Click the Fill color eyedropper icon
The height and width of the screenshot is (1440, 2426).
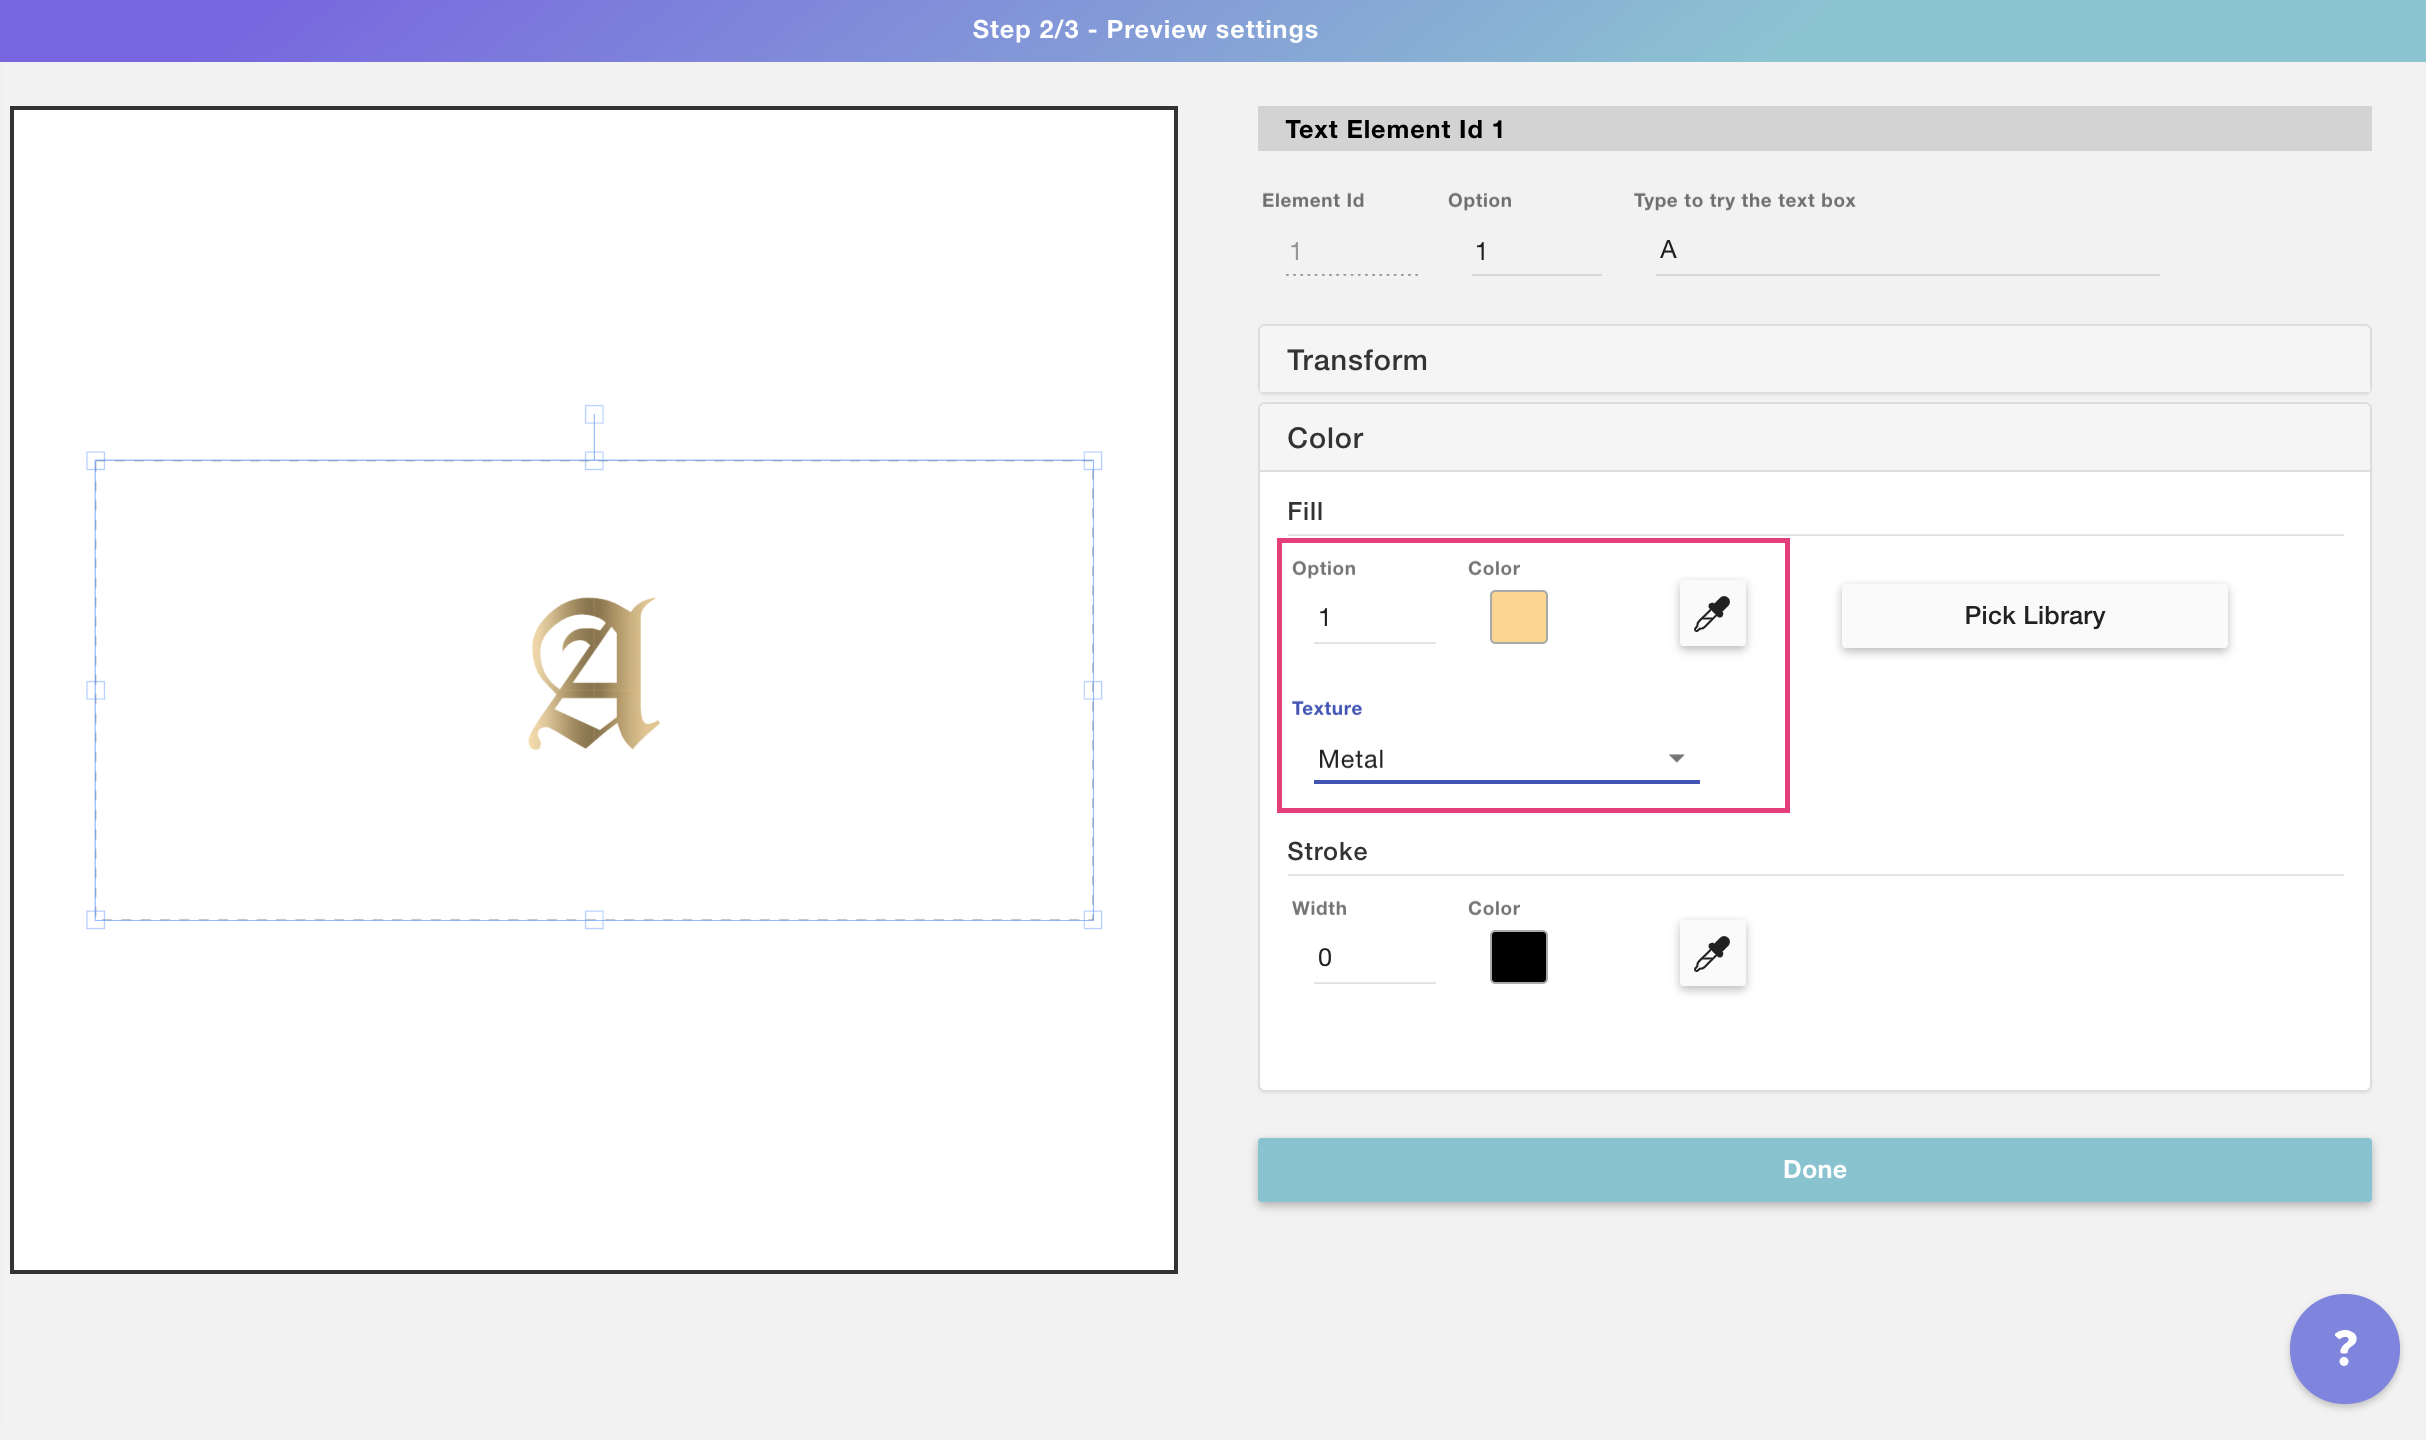tap(1712, 614)
